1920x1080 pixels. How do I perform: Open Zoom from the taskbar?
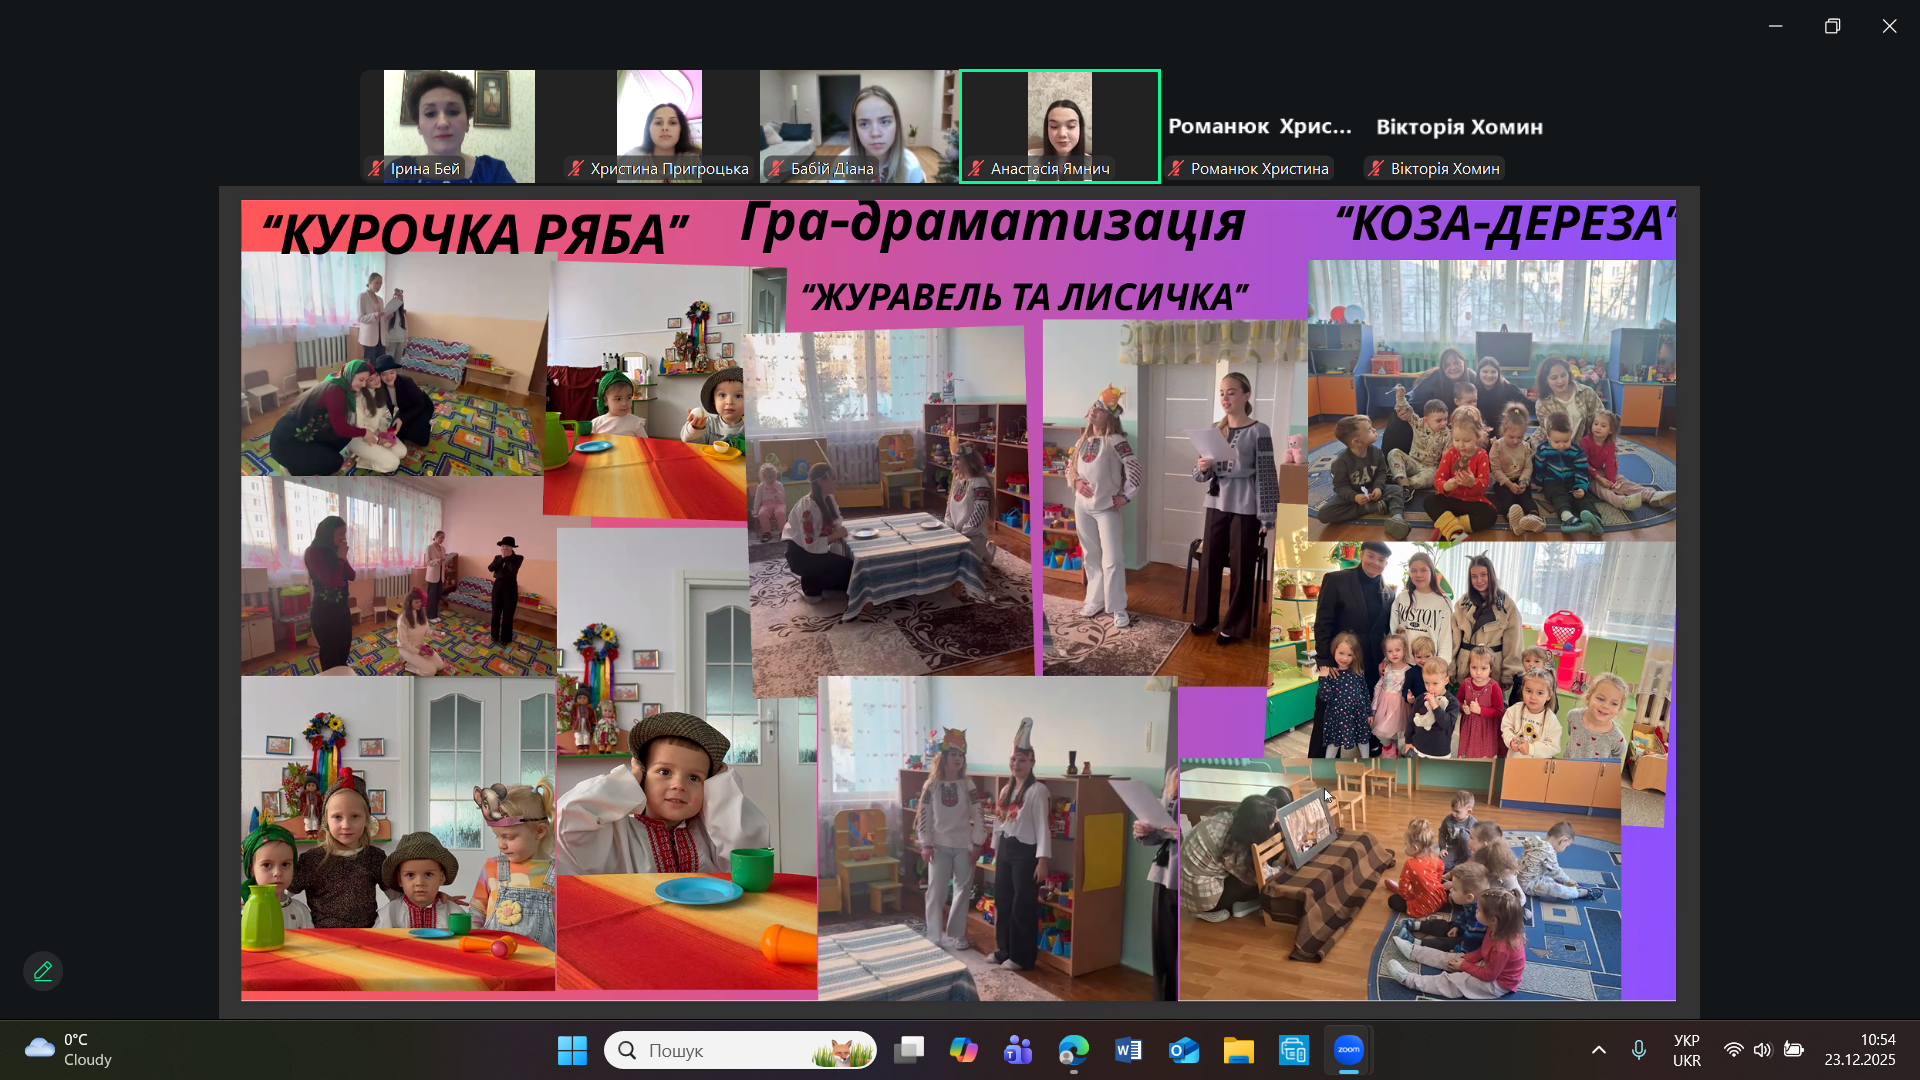coord(1348,1050)
